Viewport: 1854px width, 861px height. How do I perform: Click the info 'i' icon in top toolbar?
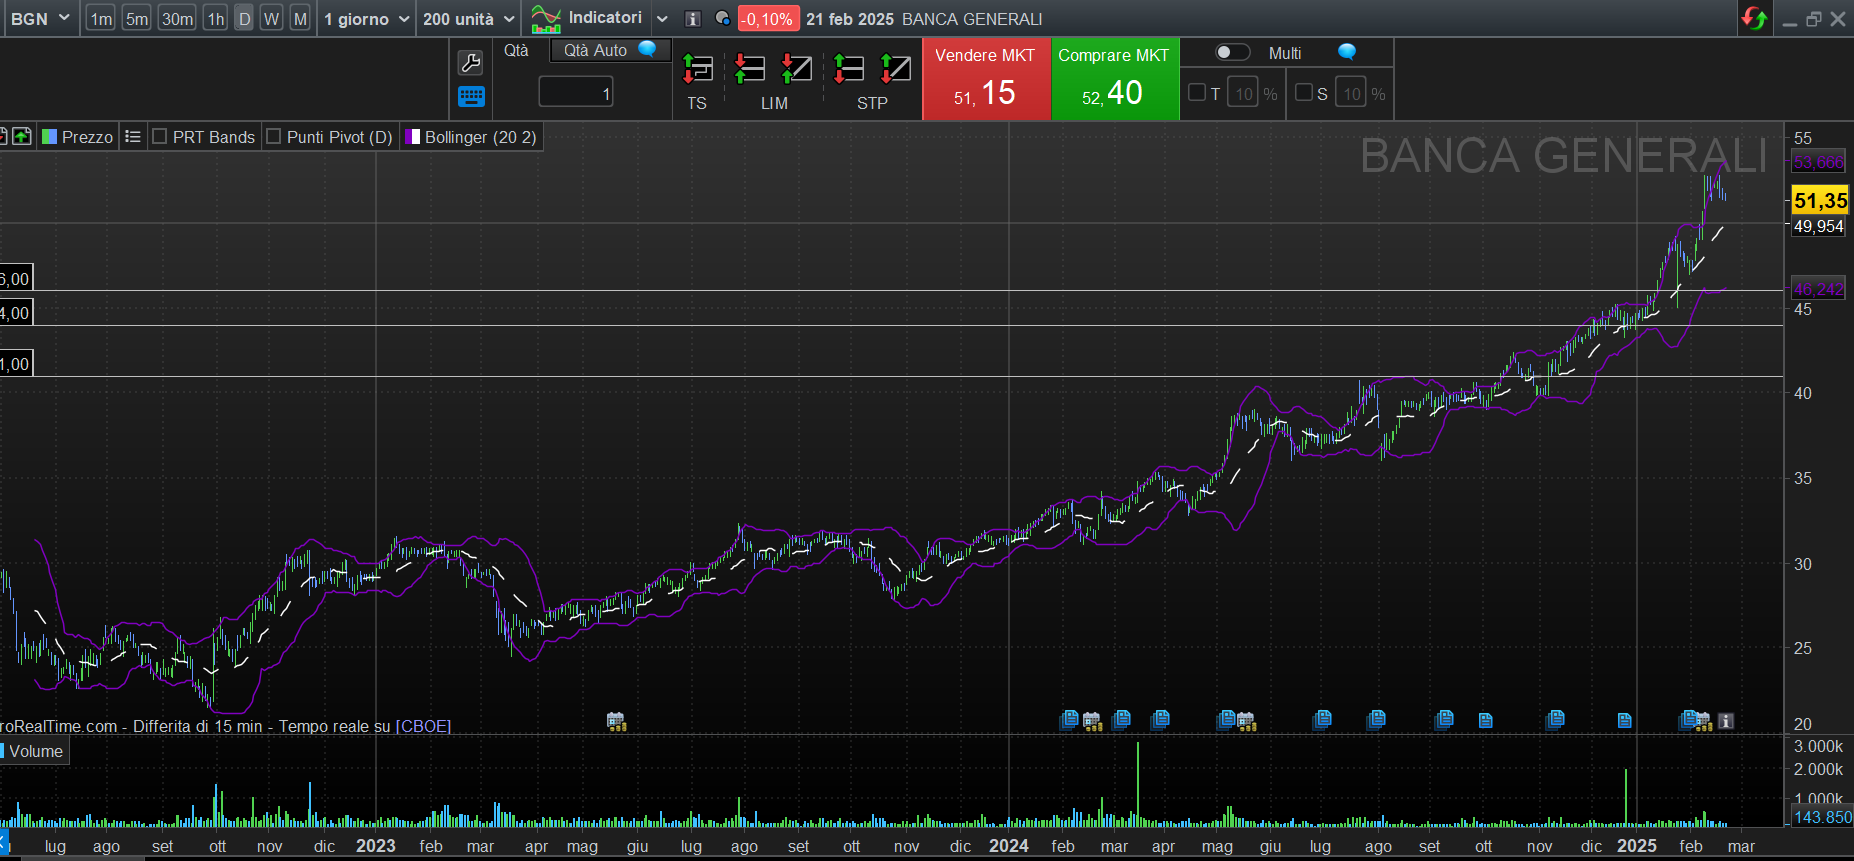(x=692, y=19)
